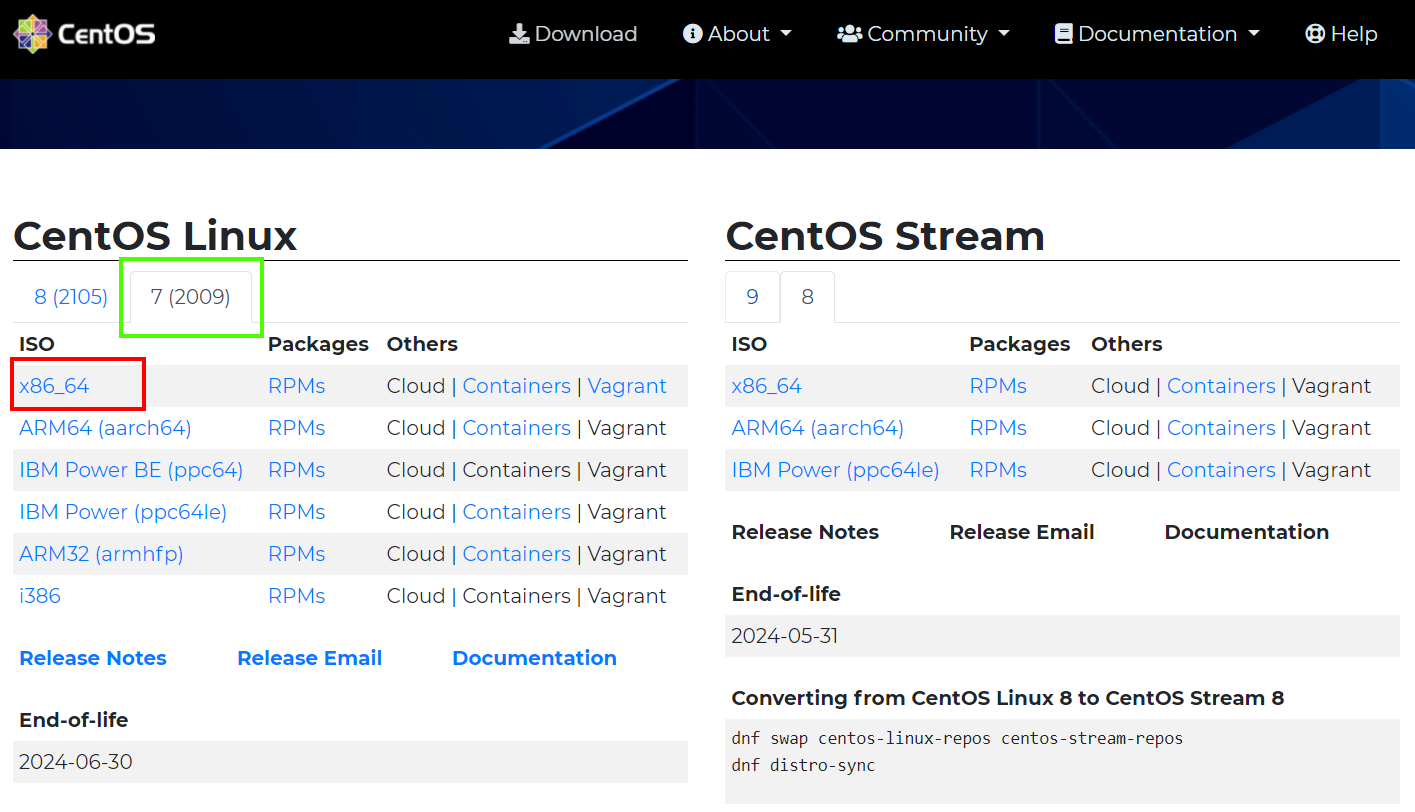Viewport: 1415px width, 812px height.
Task: Click the Release Email link
Action: tap(309, 658)
